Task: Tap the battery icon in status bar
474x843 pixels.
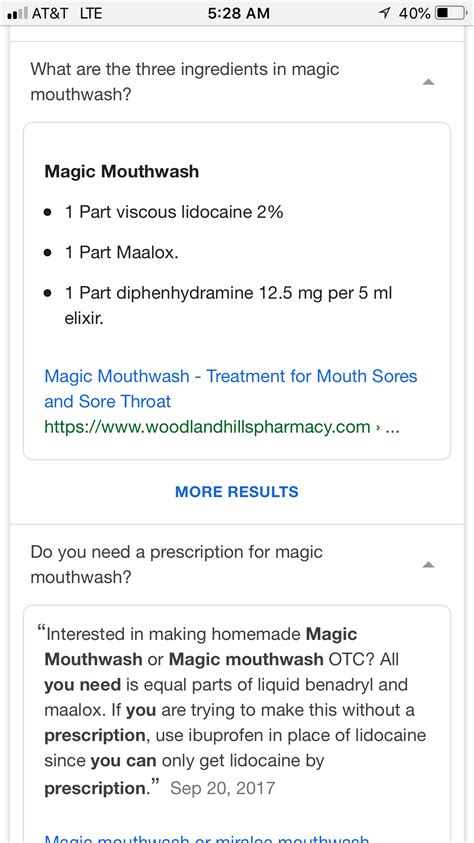Action: click(450, 13)
